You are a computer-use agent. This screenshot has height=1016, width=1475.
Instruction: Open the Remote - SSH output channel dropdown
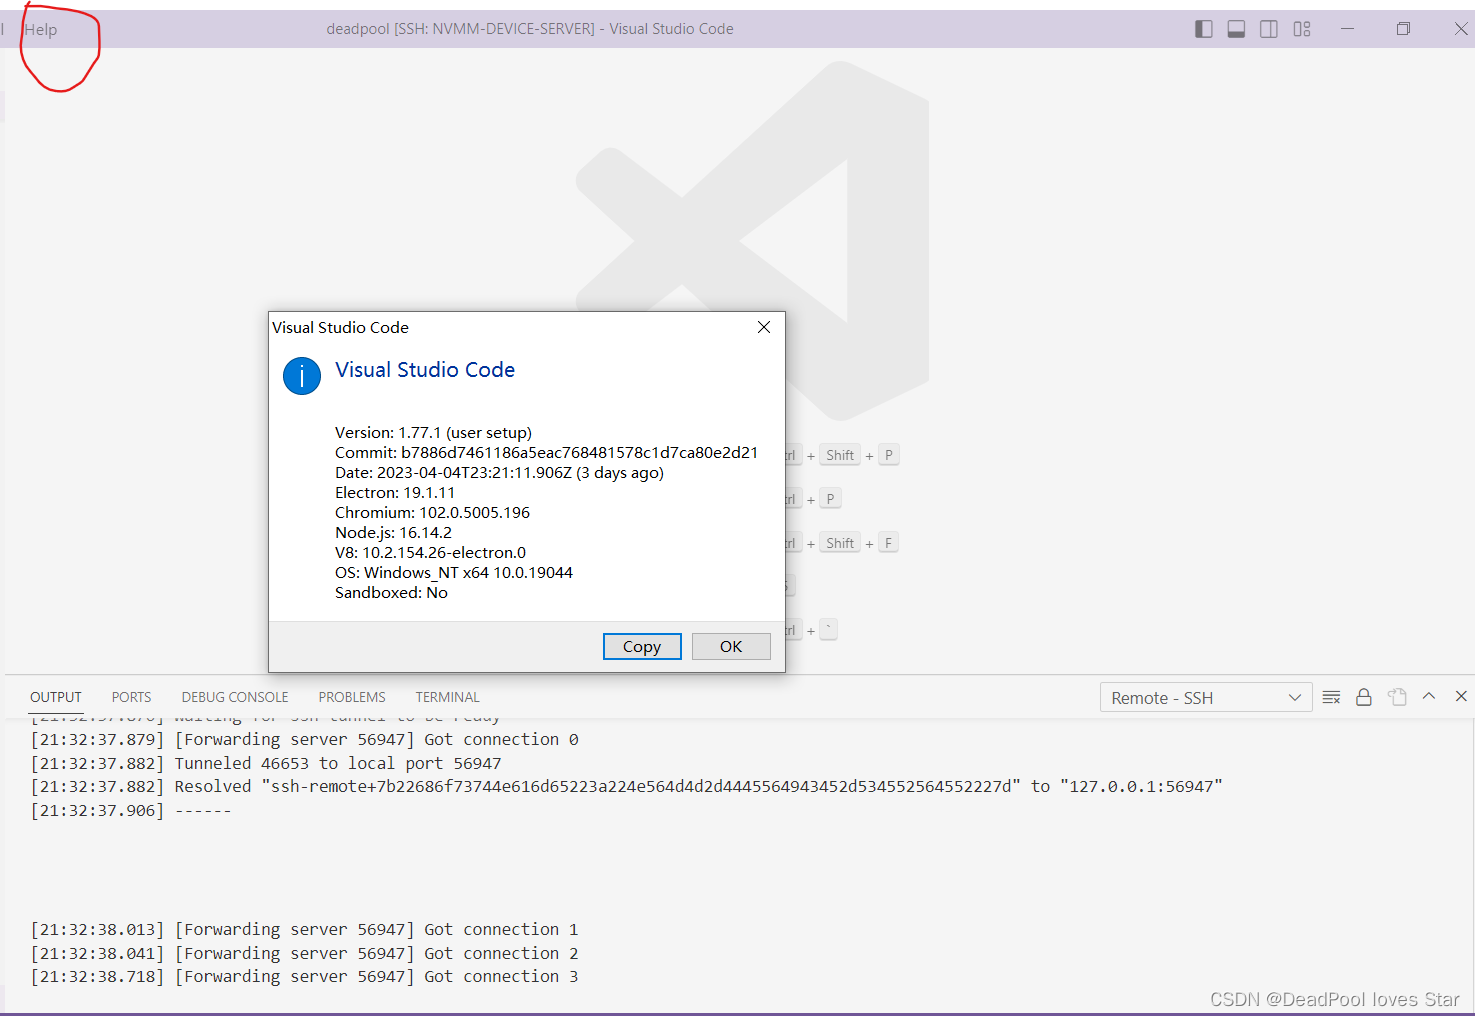tap(1207, 698)
